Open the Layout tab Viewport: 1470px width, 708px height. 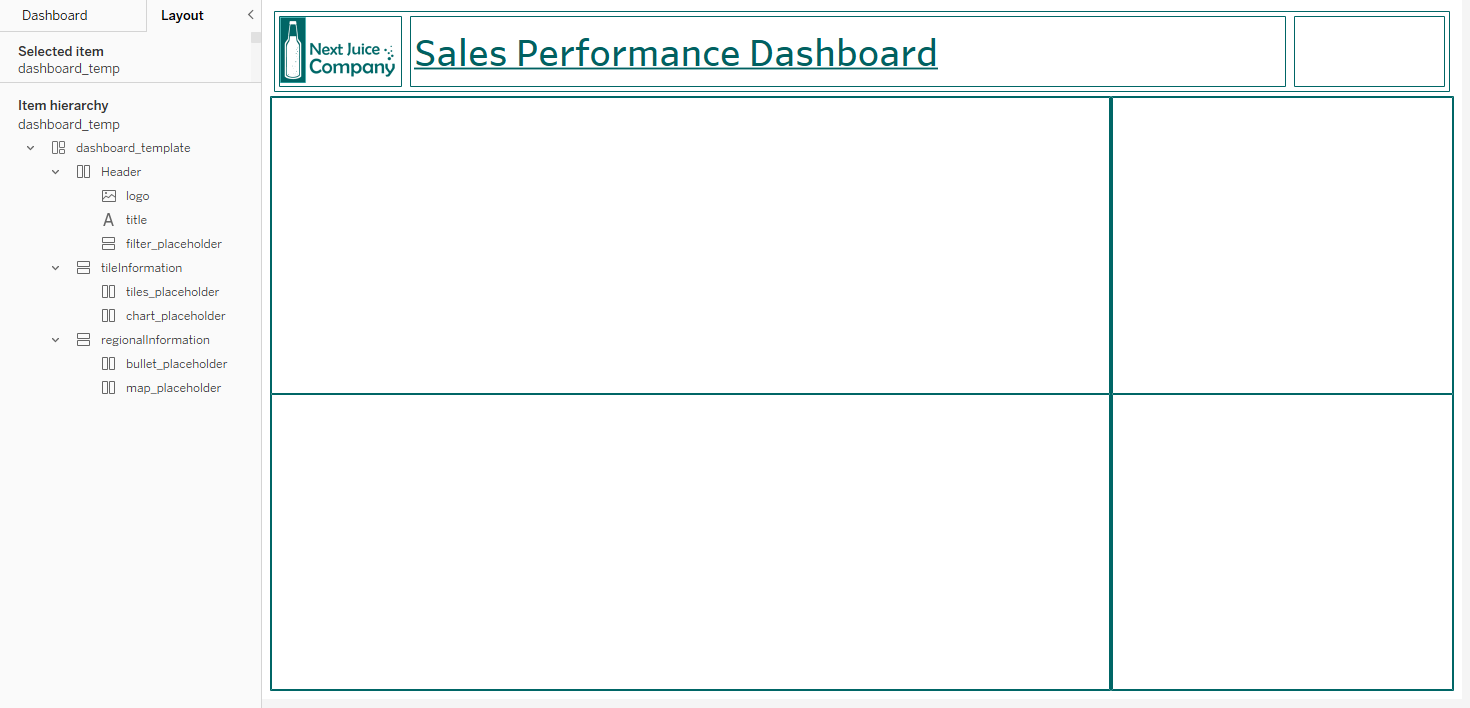pyautogui.click(x=182, y=15)
